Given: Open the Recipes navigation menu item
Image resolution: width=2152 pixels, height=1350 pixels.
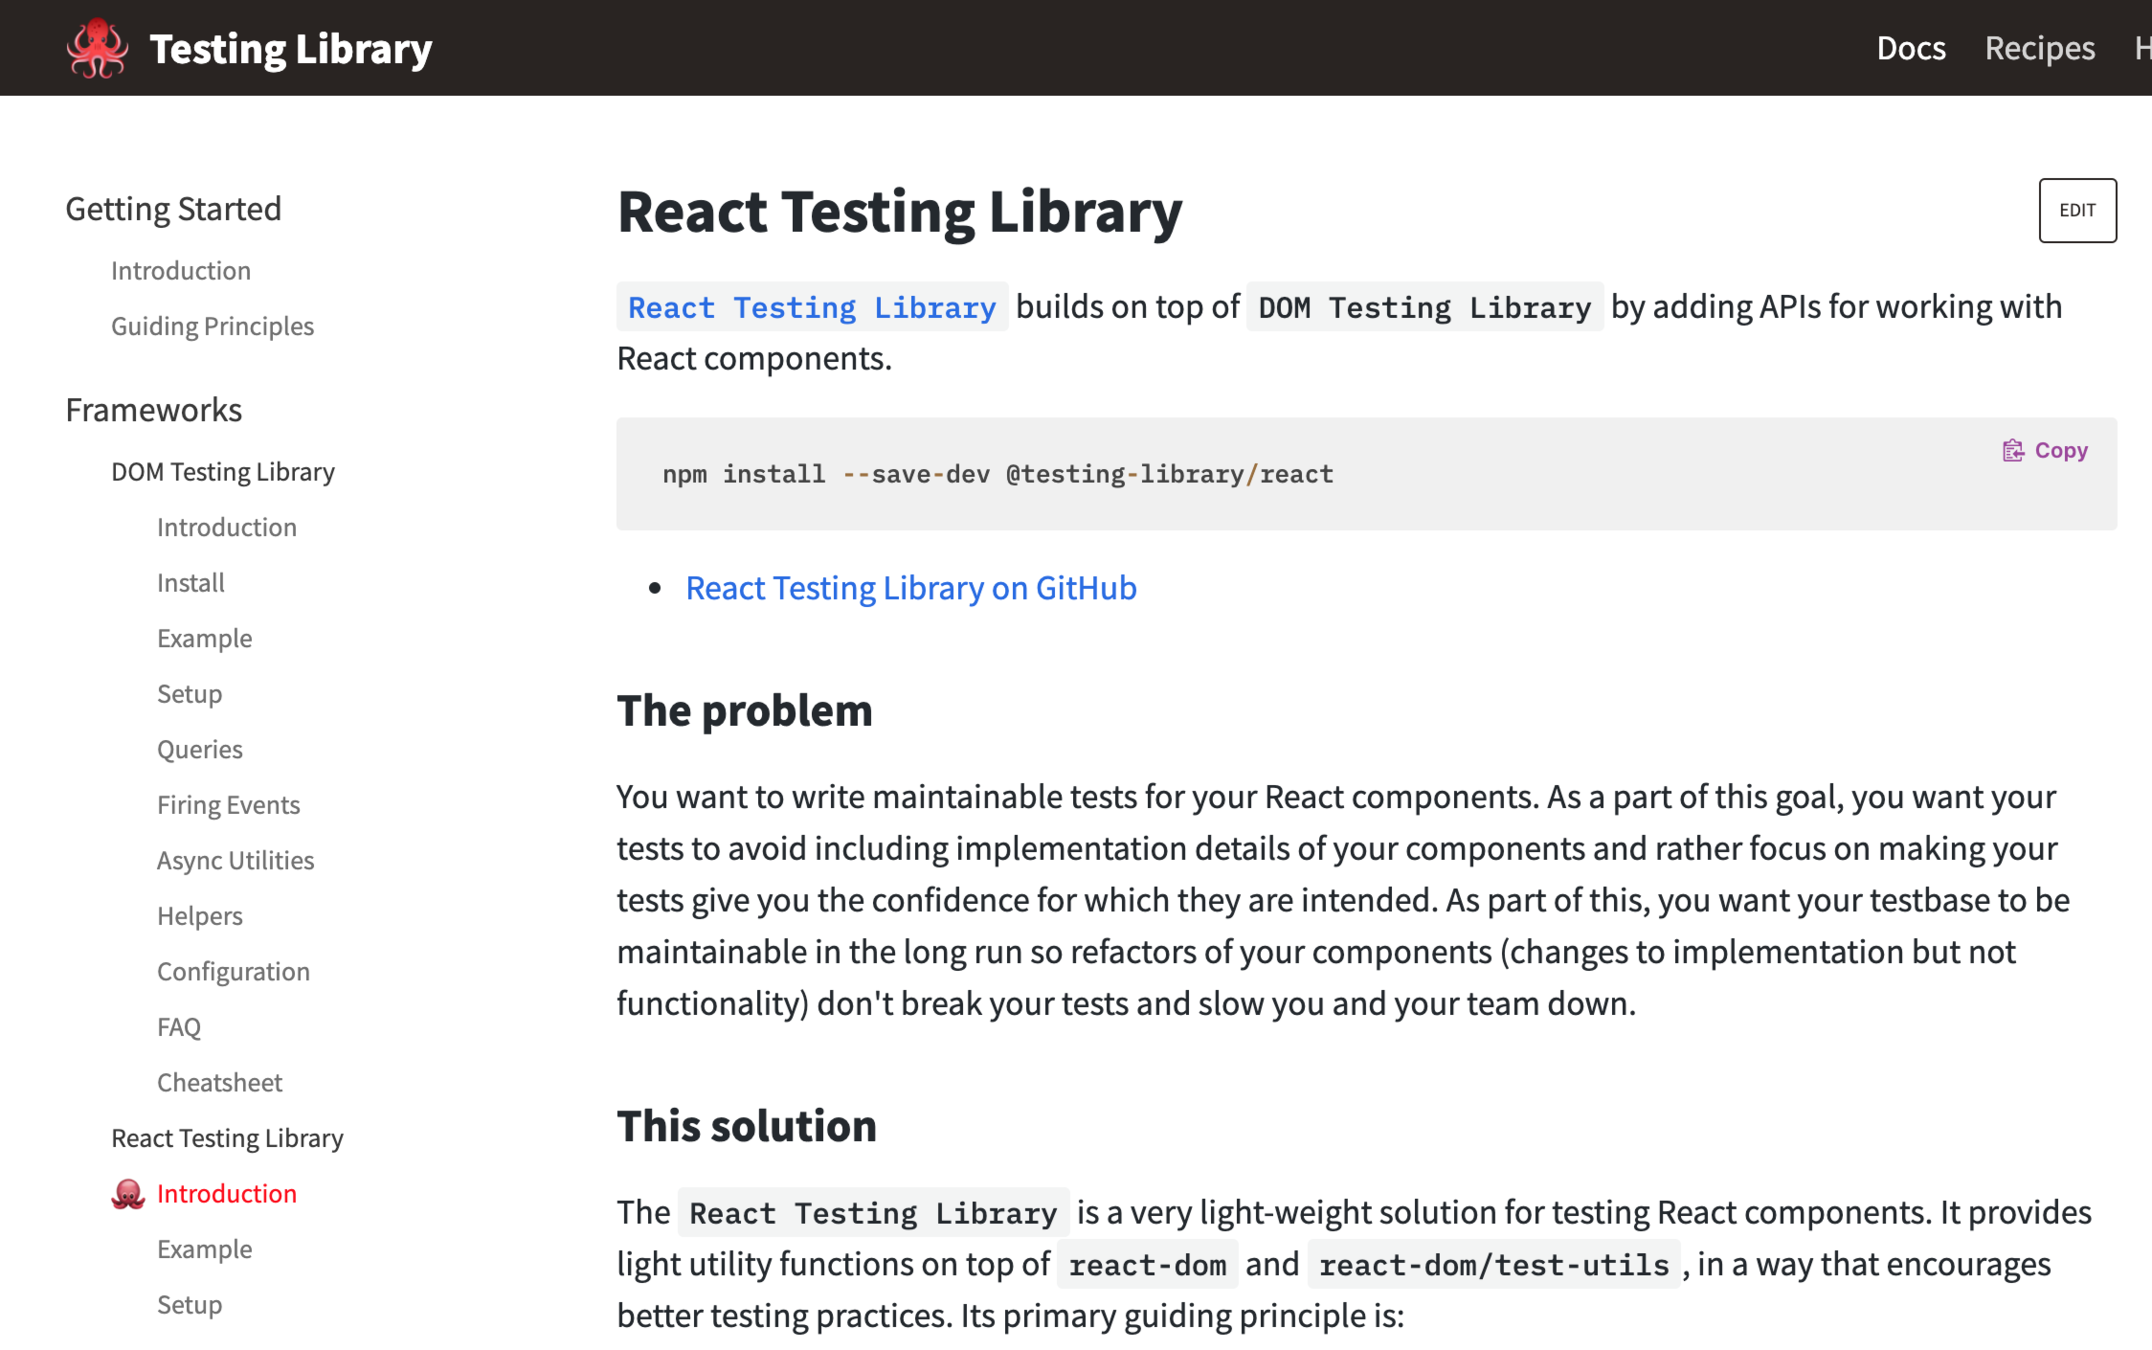Looking at the screenshot, I should (x=2039, y=48).
